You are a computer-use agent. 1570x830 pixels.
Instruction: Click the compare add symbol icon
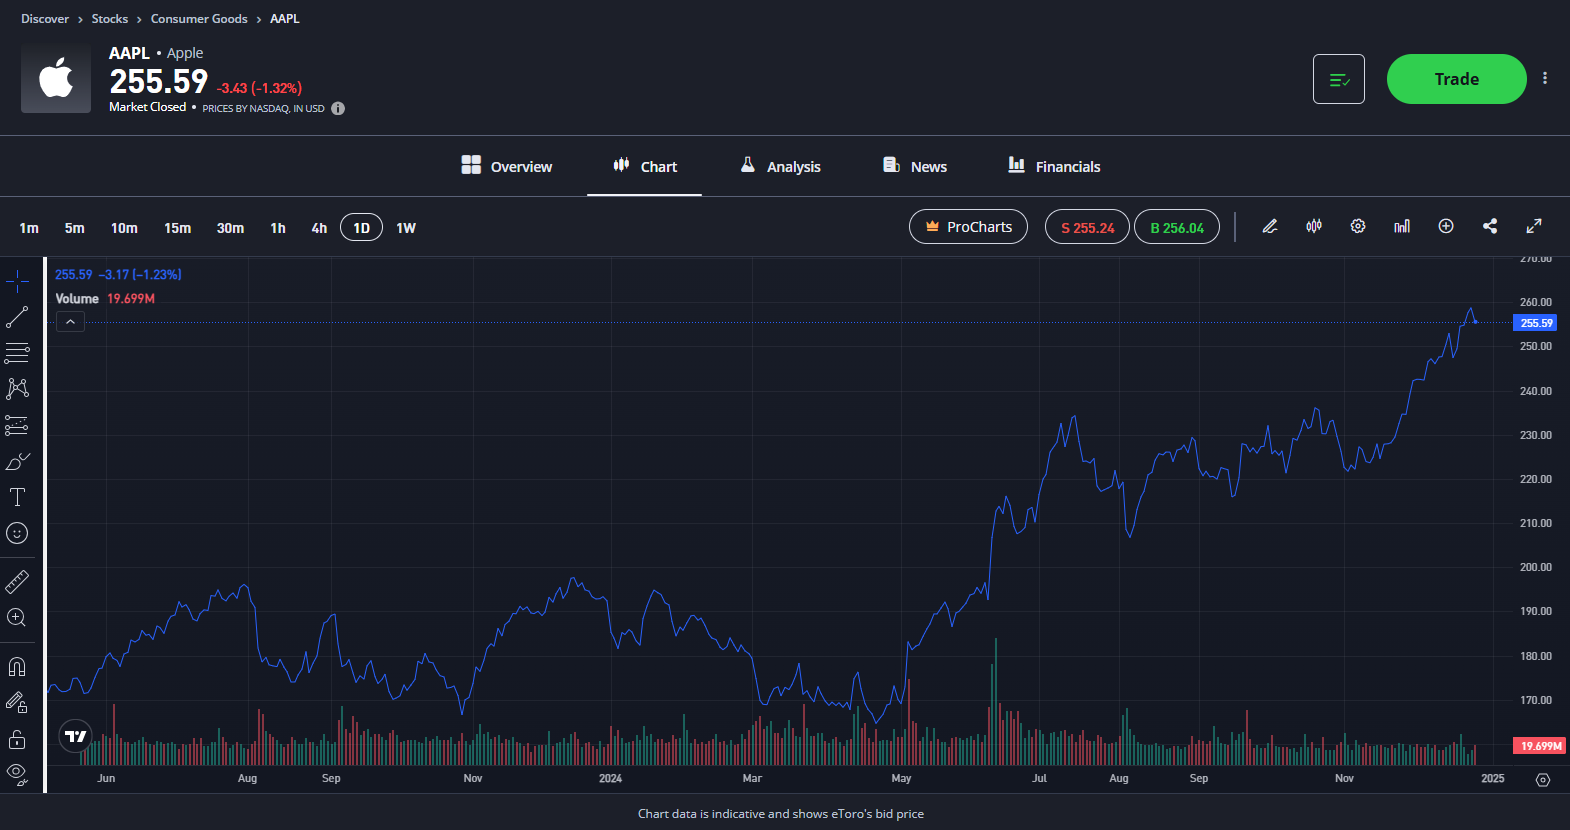tap(1446, 226)
